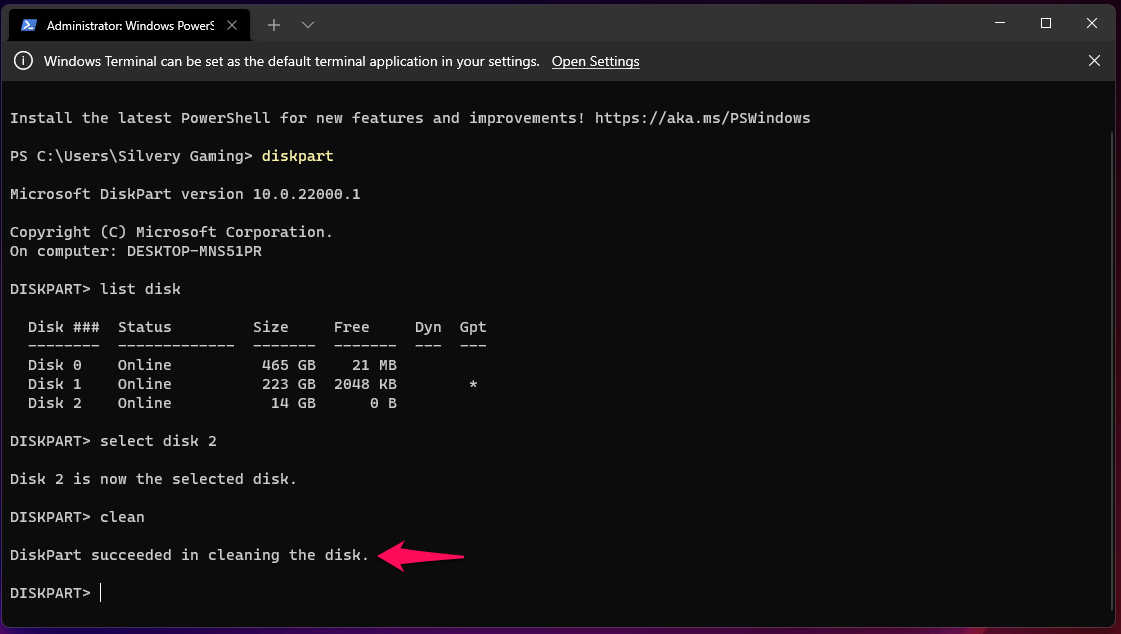Click the yellow 'diskpart' command text
Viewport: 1121px width, 634px height.
tap(297, 156)
